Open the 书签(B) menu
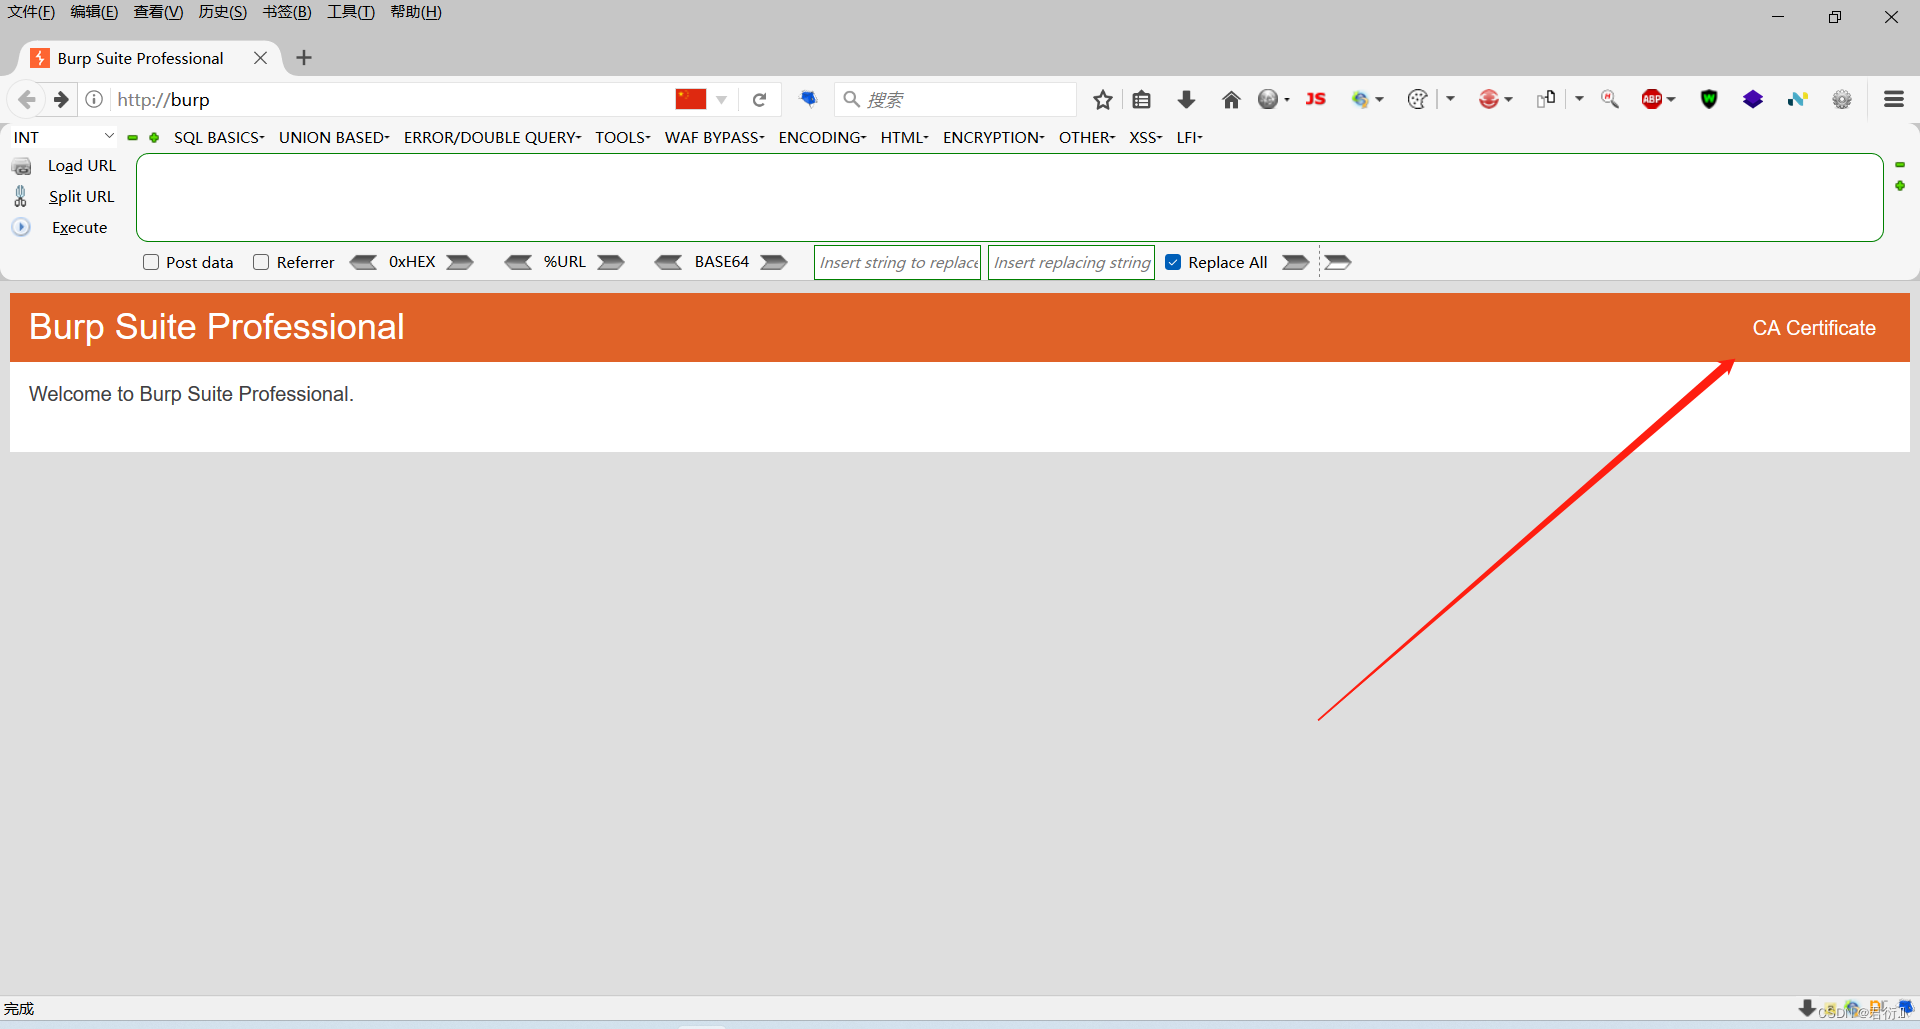Screen dimensions: 1920x1029 point(287,12)
